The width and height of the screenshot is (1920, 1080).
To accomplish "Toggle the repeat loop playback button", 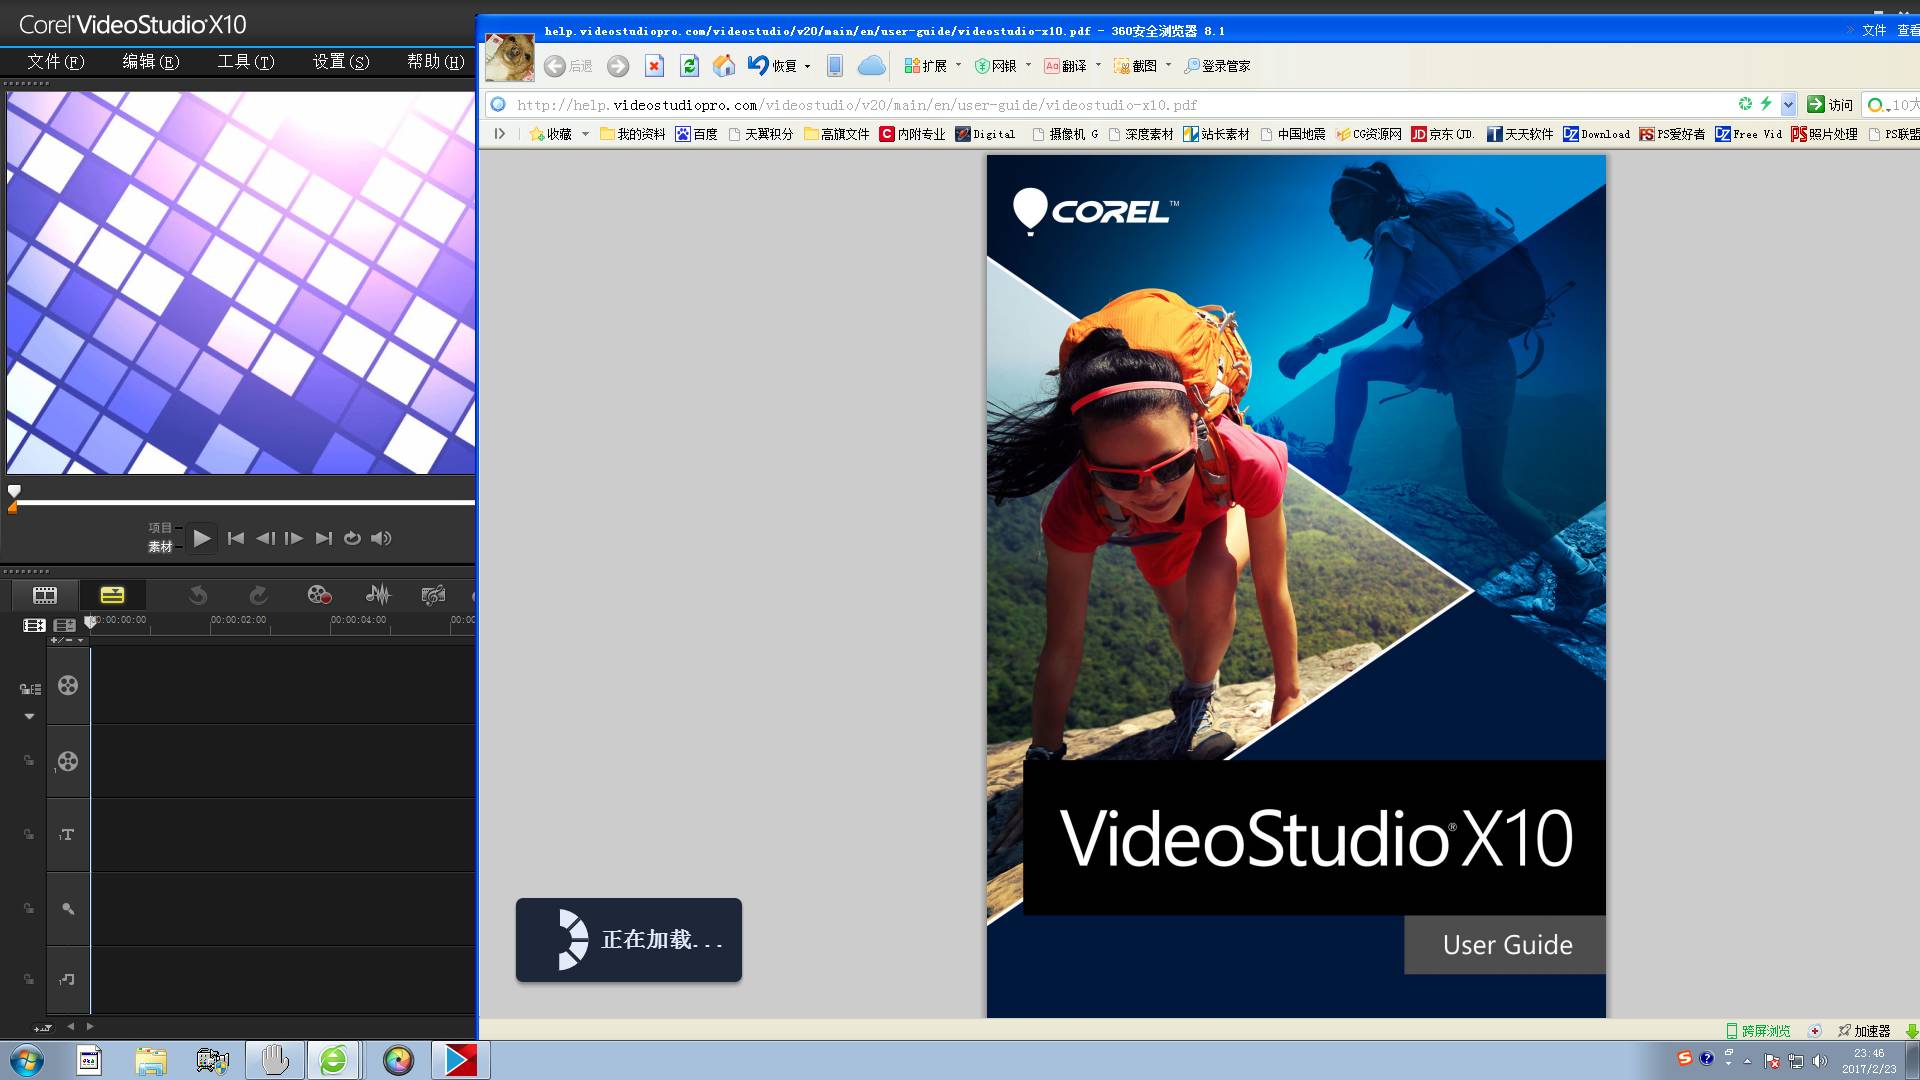I will click(x=352, y=538).
